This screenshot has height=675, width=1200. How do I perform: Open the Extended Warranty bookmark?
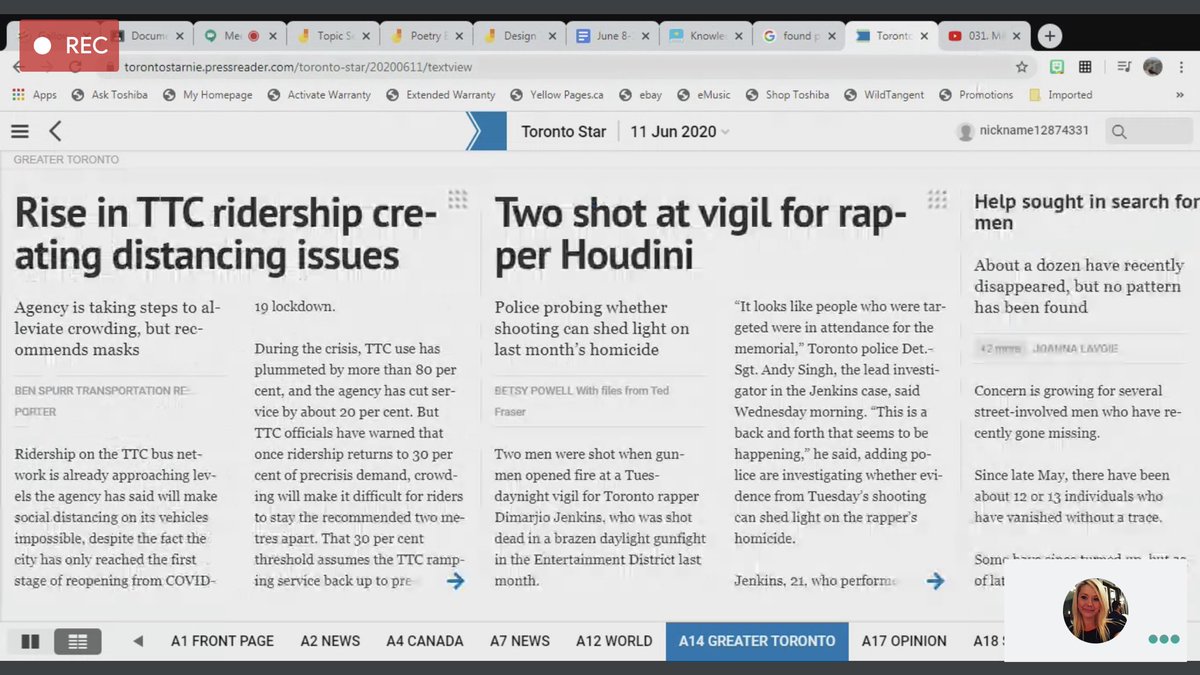[440, 95]
